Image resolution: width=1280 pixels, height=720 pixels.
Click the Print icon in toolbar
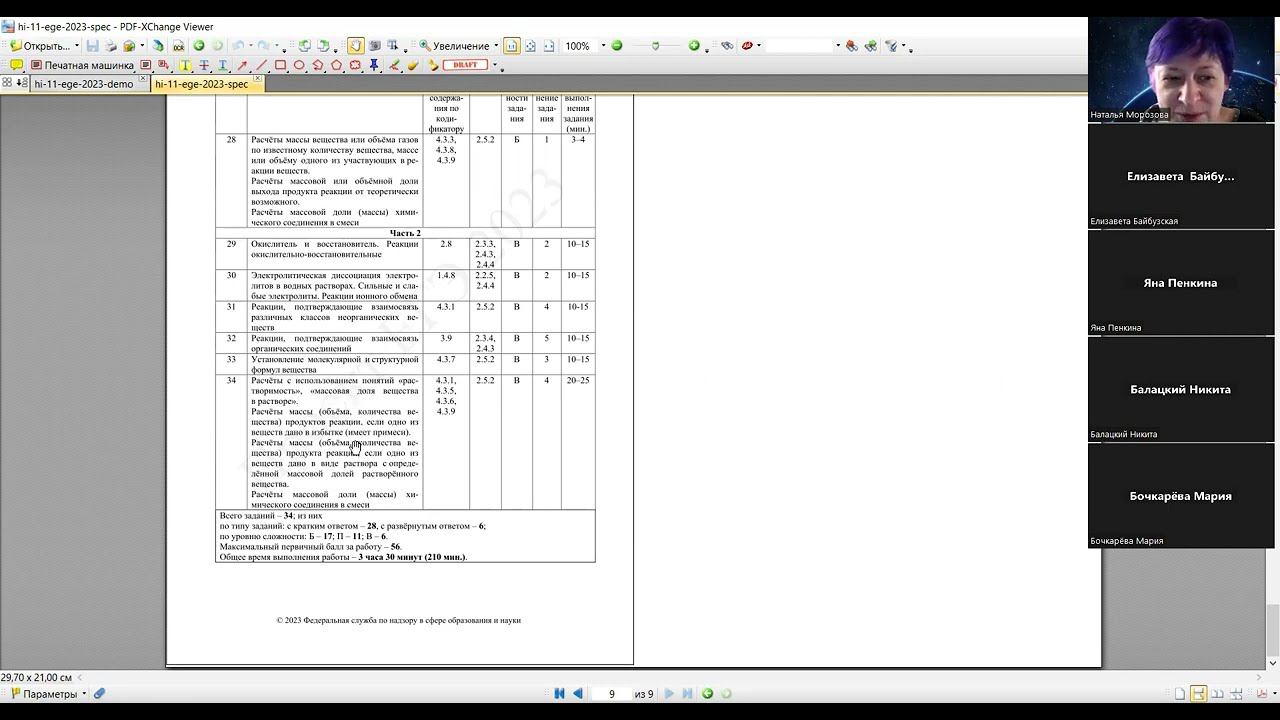[x=111, y=46]
